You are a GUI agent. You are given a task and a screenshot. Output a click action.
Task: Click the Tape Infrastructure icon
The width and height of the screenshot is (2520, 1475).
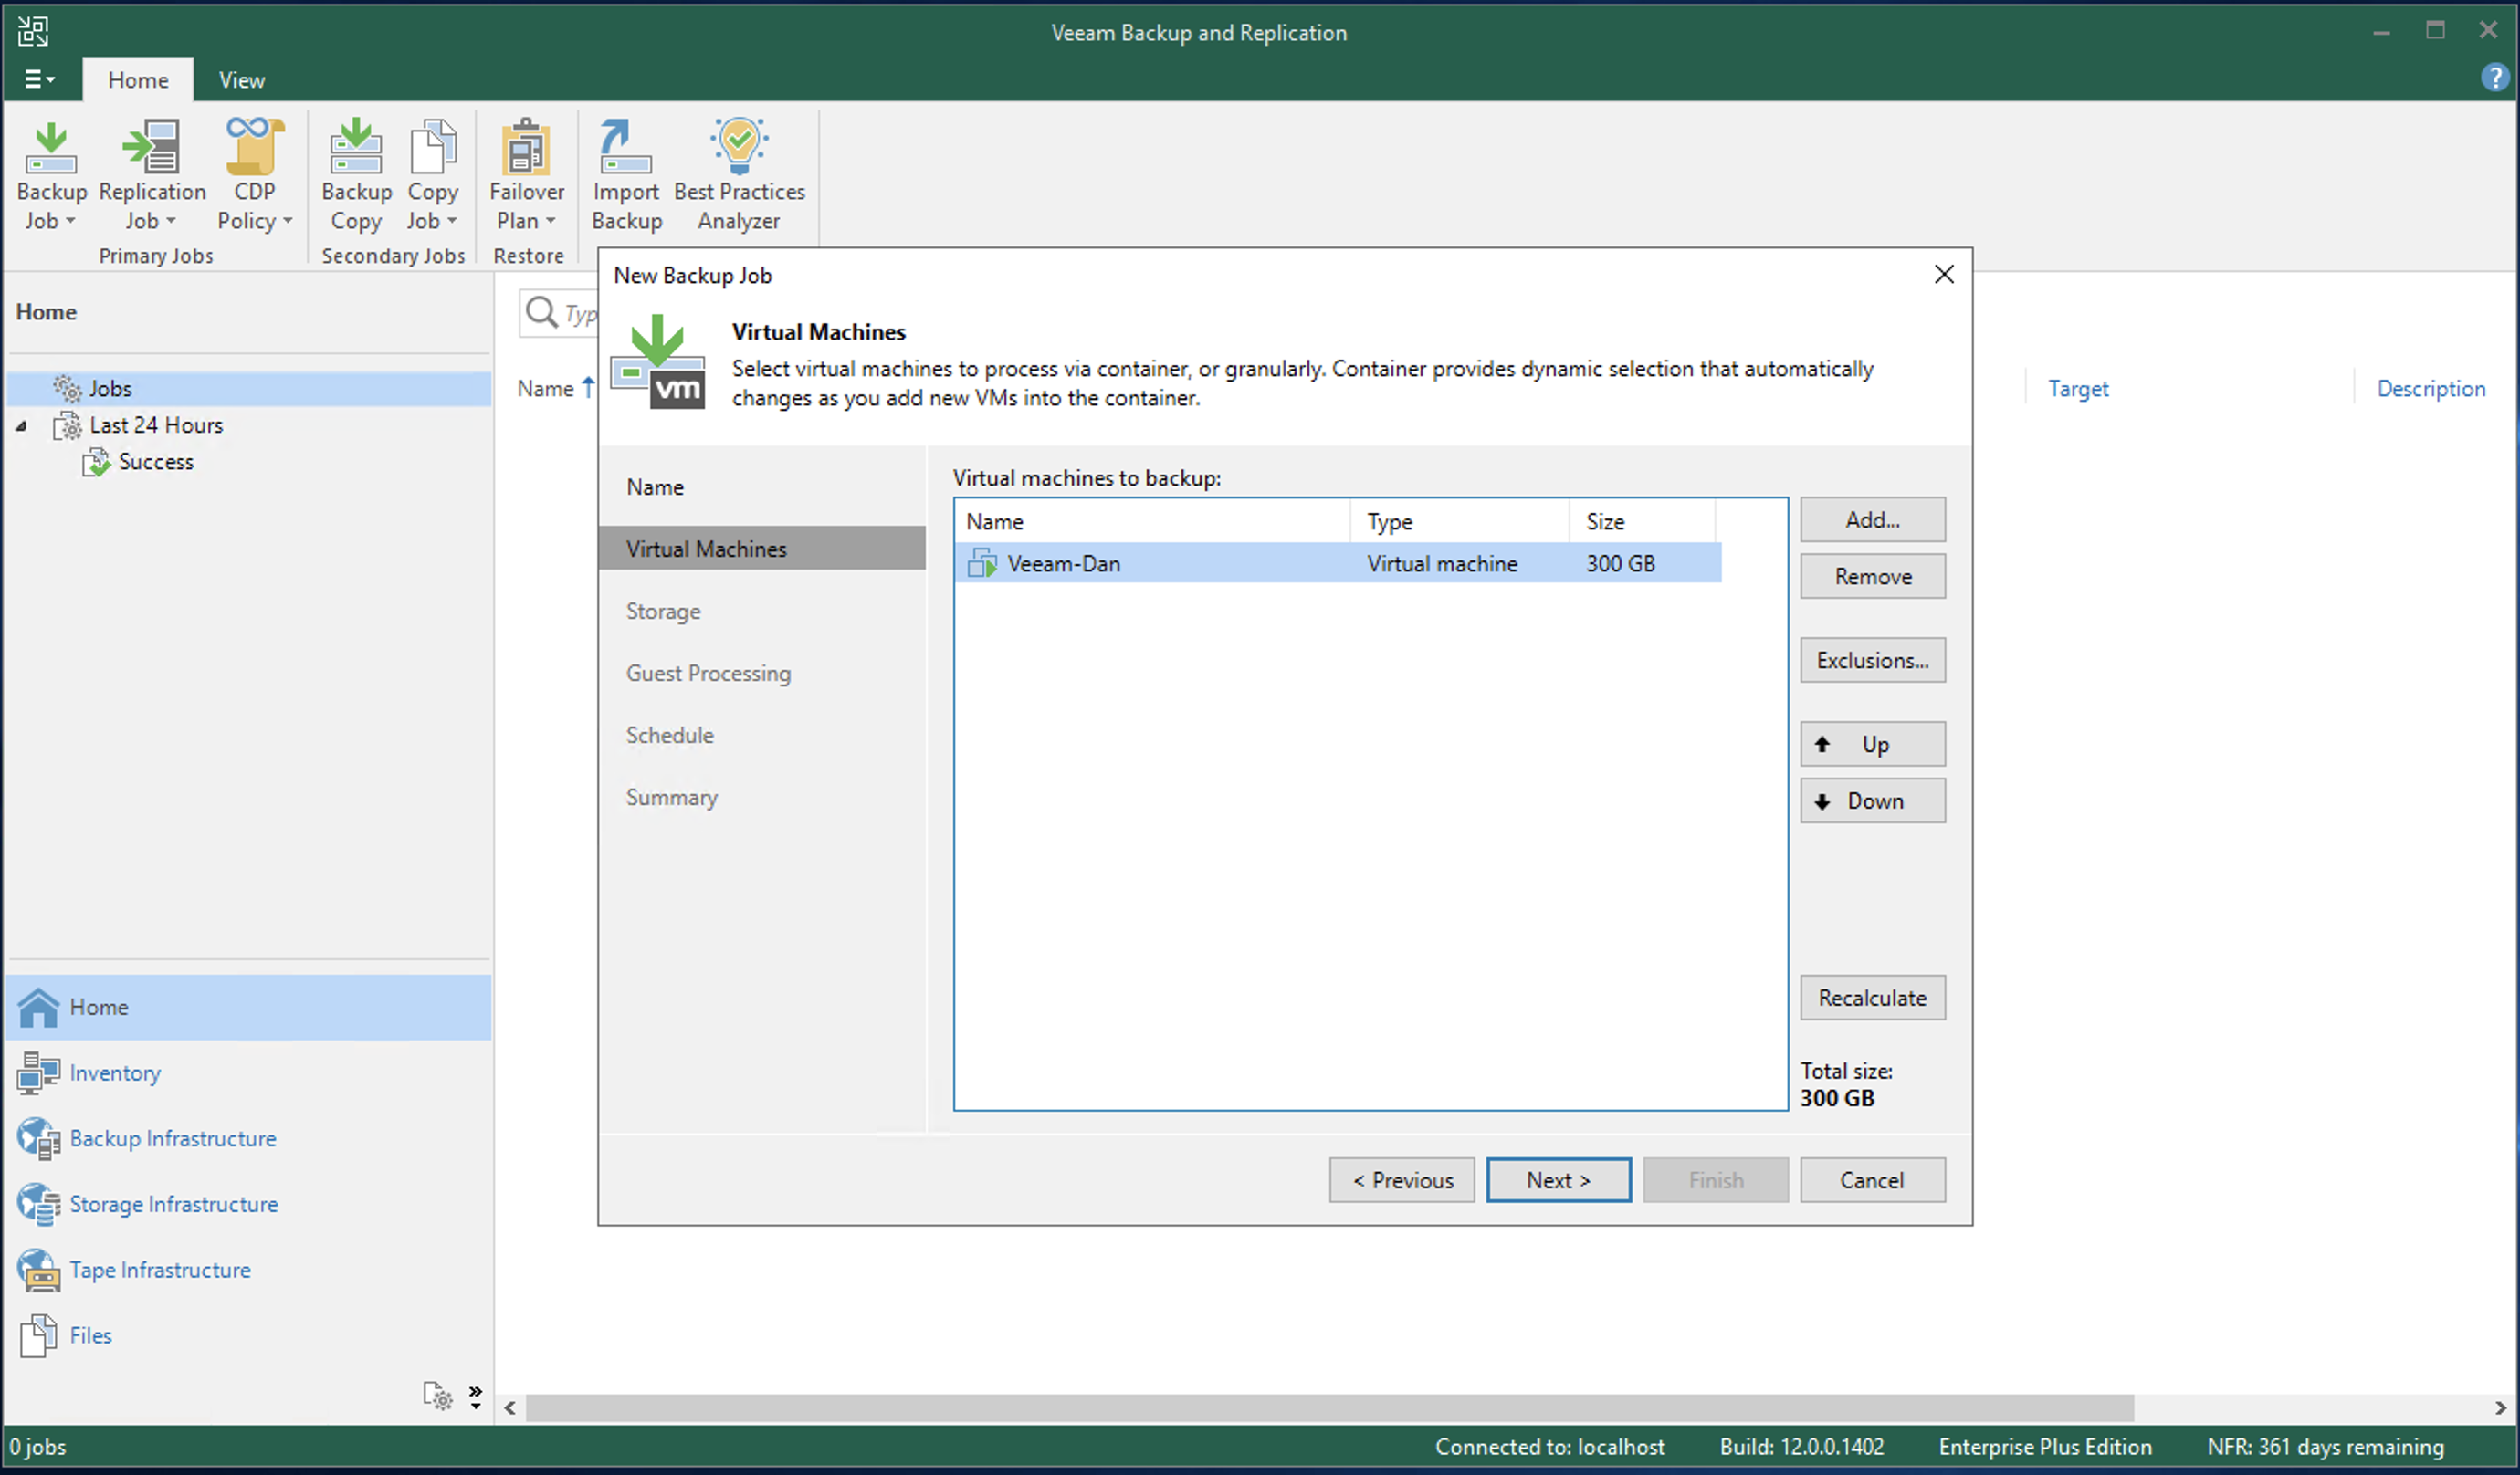pyautogui.click(x=38, y=1270)
